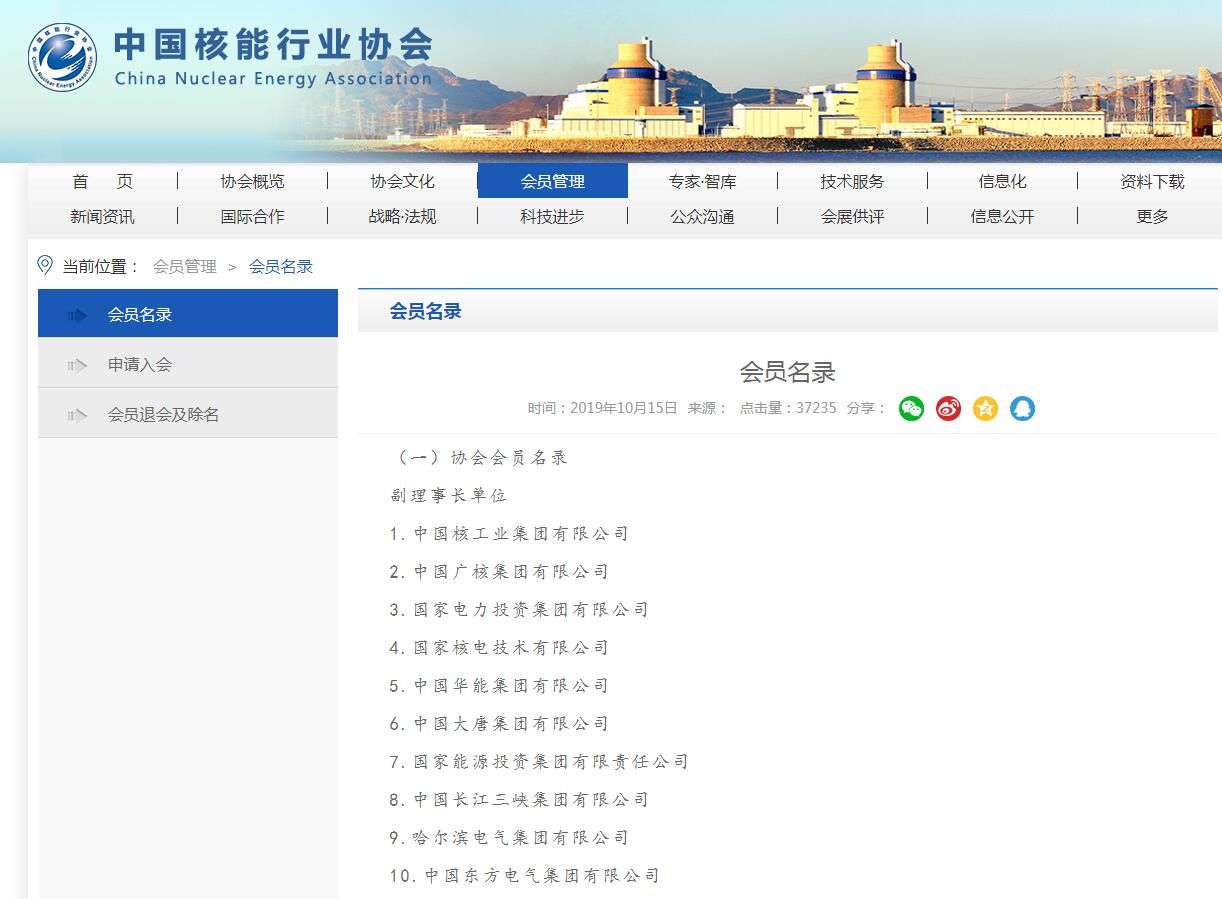Click arrow icon beside 申请入会 in sidebar
This screenshot has height=899, width=1222.
[77, 365]
